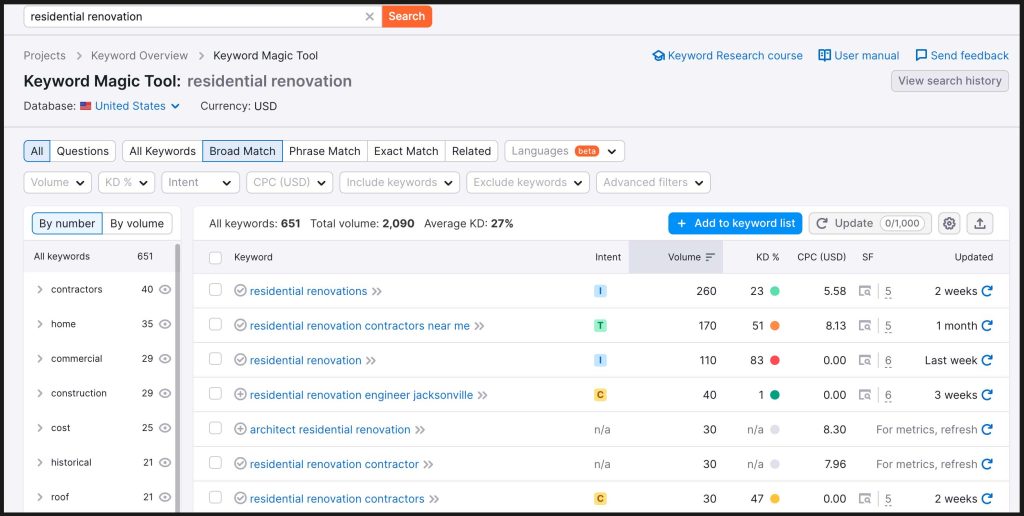Open the Intent filter dropdown
This screenshot has width=1024, height=516.
click(x=200, y=183)
